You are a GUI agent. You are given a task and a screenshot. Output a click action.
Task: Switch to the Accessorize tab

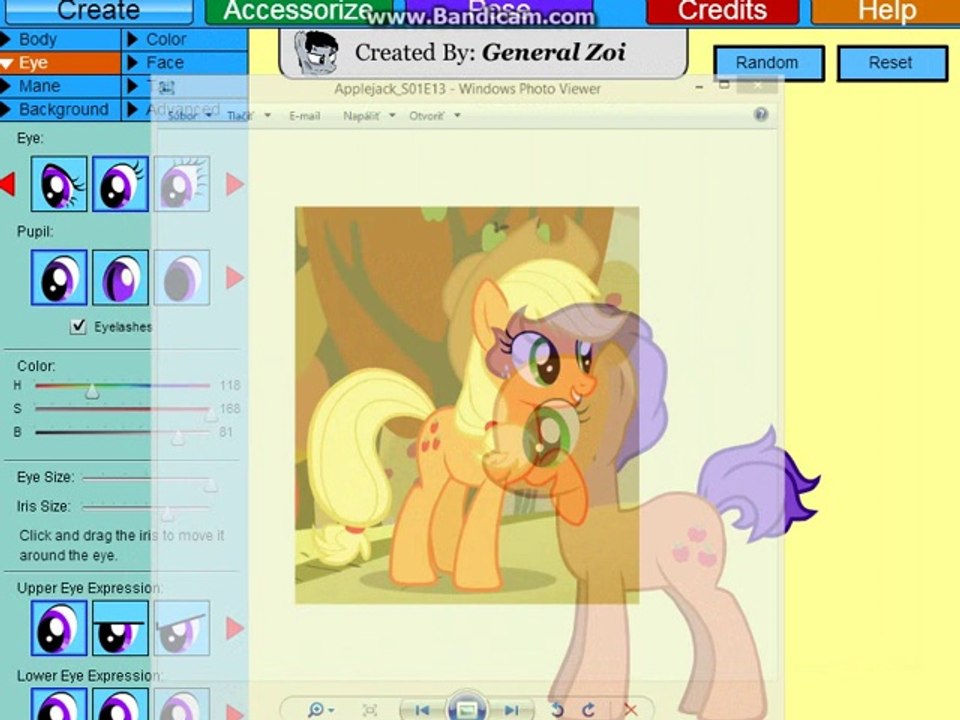(x=298, y=11)
